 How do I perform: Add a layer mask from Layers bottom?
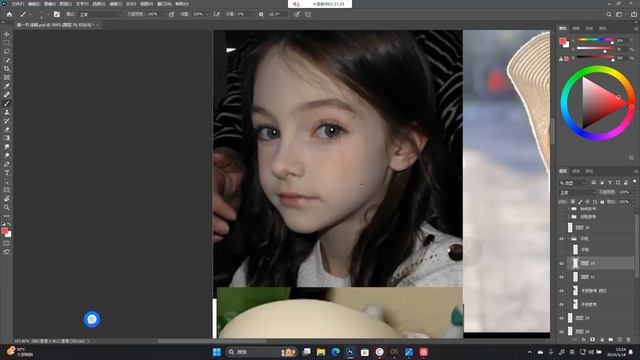593,340
